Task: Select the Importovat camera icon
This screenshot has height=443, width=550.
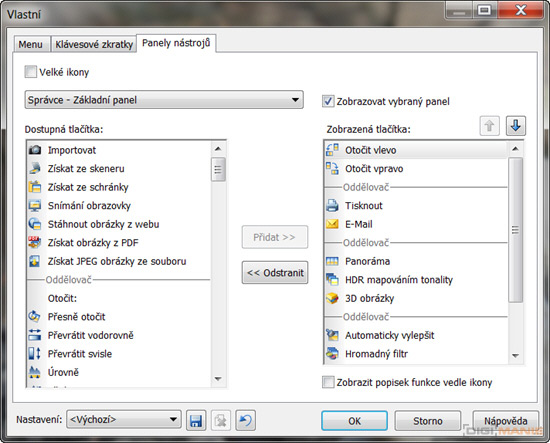Action: pyautogui.click(x=34, y=150)
